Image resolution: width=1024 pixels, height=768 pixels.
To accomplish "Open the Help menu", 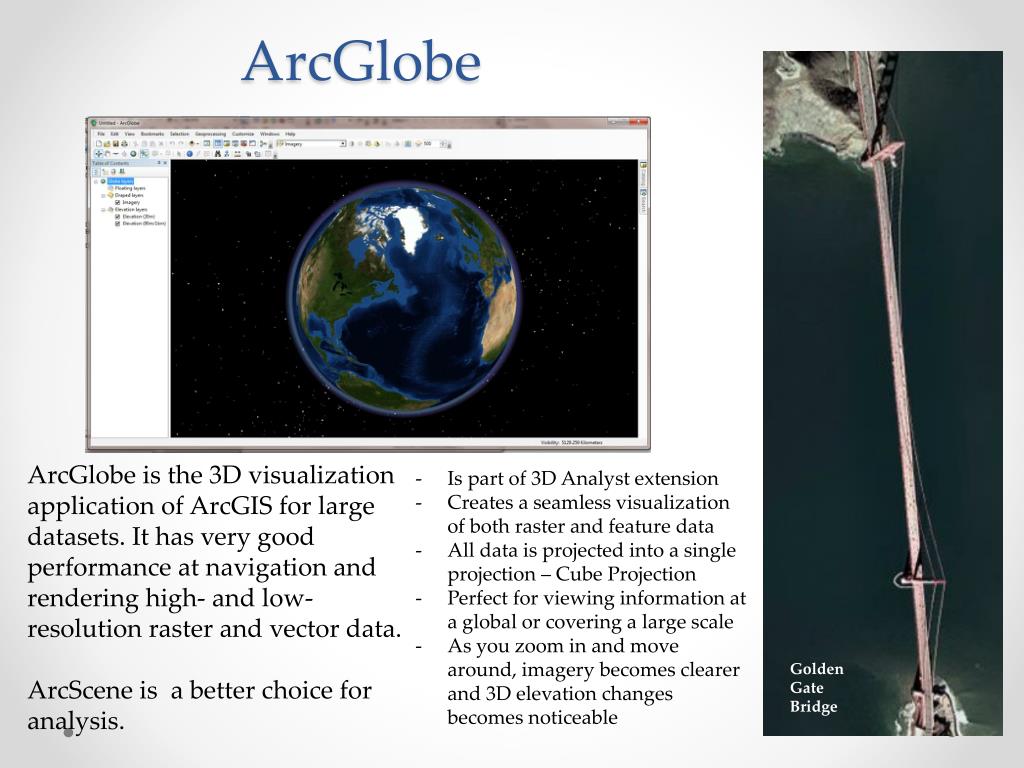I will click(290, 134).
